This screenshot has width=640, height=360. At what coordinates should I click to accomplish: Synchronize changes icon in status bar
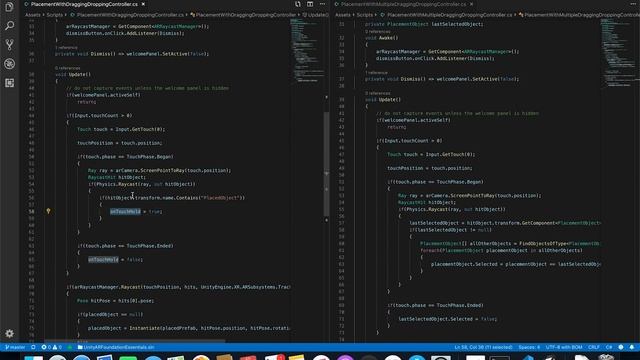[x=33, y=347]
